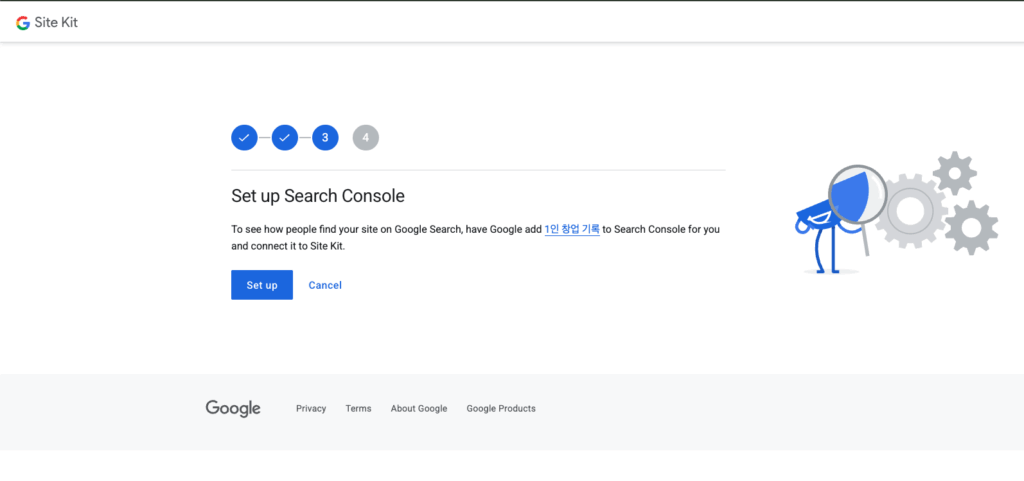Open the 1인 창업 기록 site link
The width and height of the screenshot is (1024, 481).
click(572, 229)
